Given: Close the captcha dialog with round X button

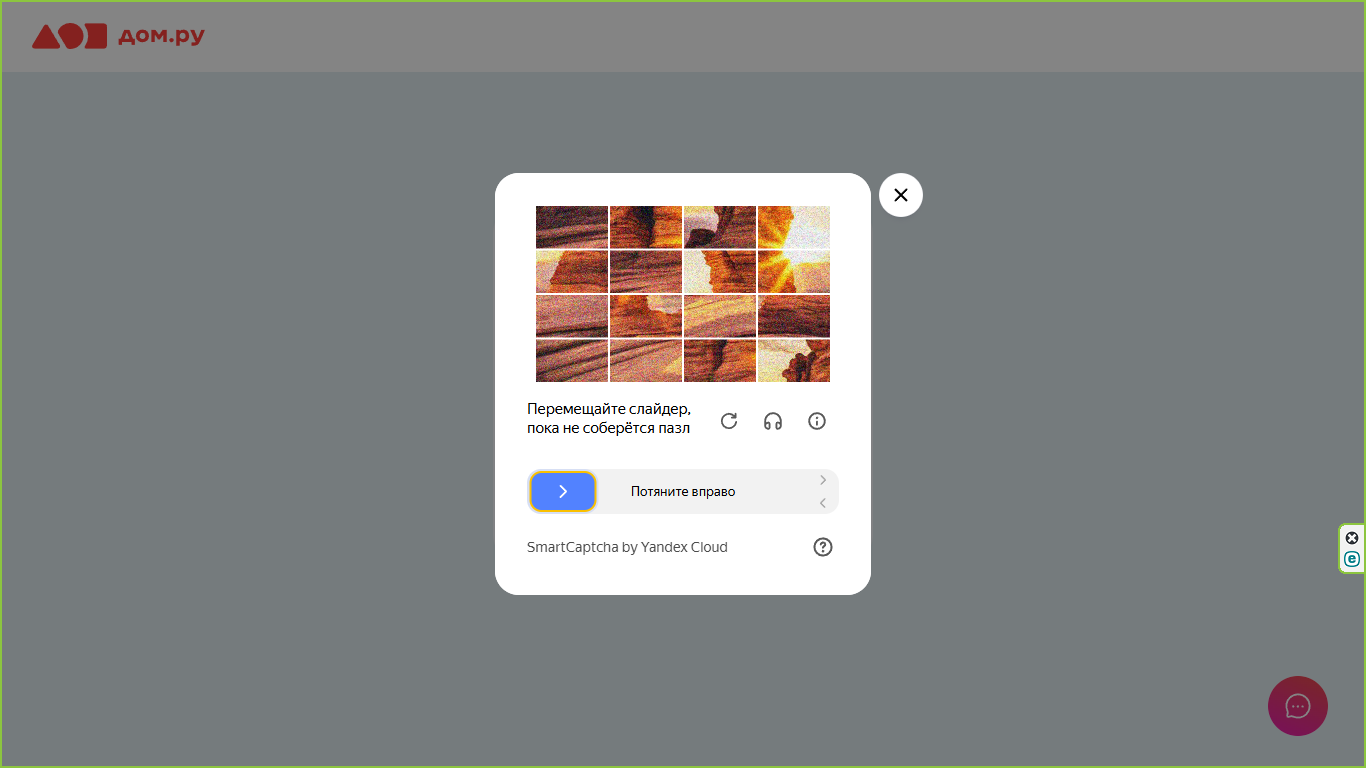Looking at the screenshot, I should point(901,195).
